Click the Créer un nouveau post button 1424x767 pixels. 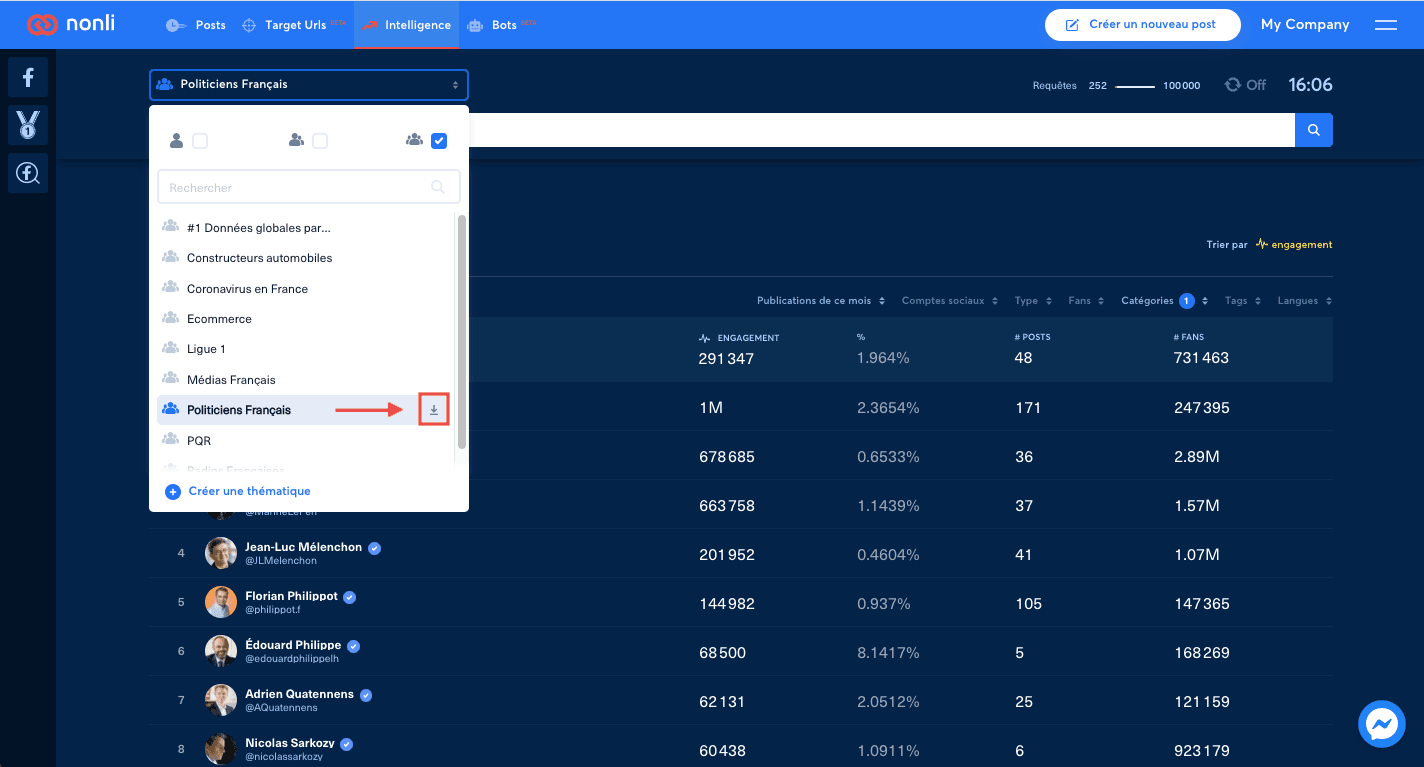1143,25
